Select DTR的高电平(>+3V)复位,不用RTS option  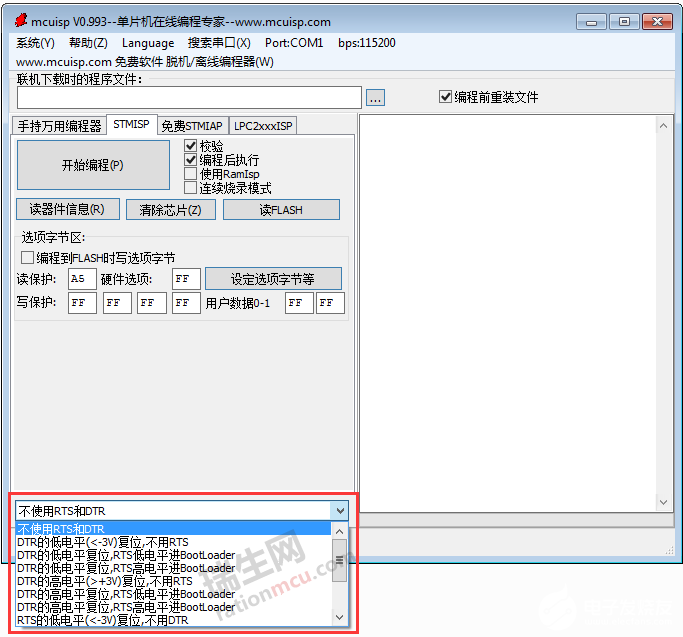coord(173,581)
